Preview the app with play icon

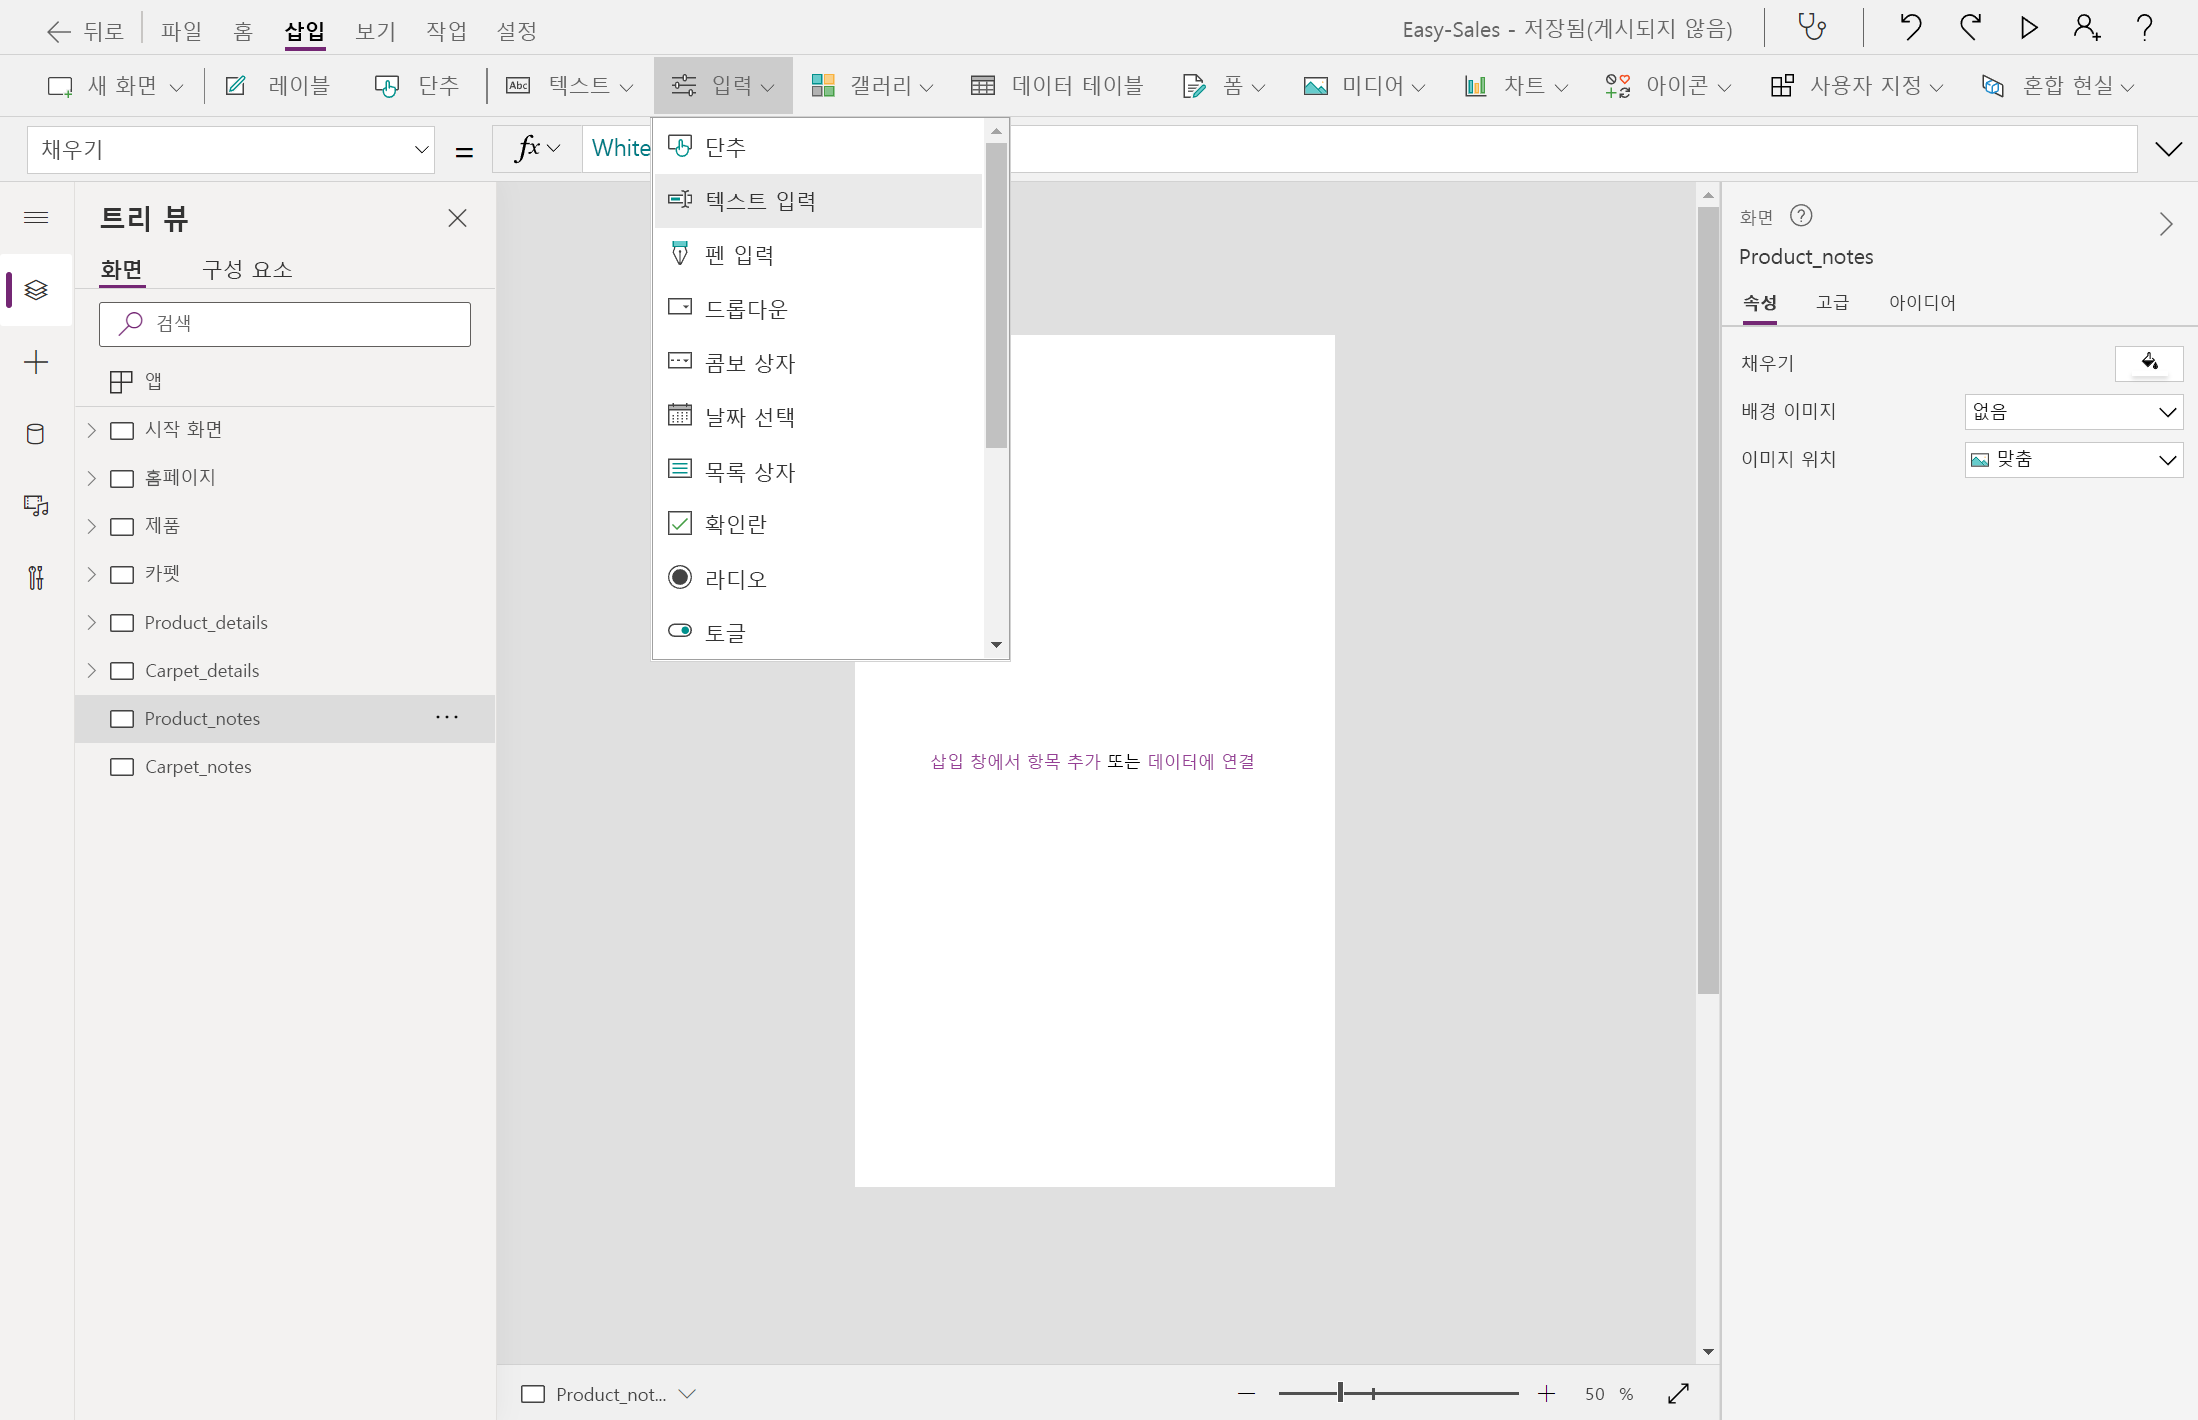(2028, 27)
